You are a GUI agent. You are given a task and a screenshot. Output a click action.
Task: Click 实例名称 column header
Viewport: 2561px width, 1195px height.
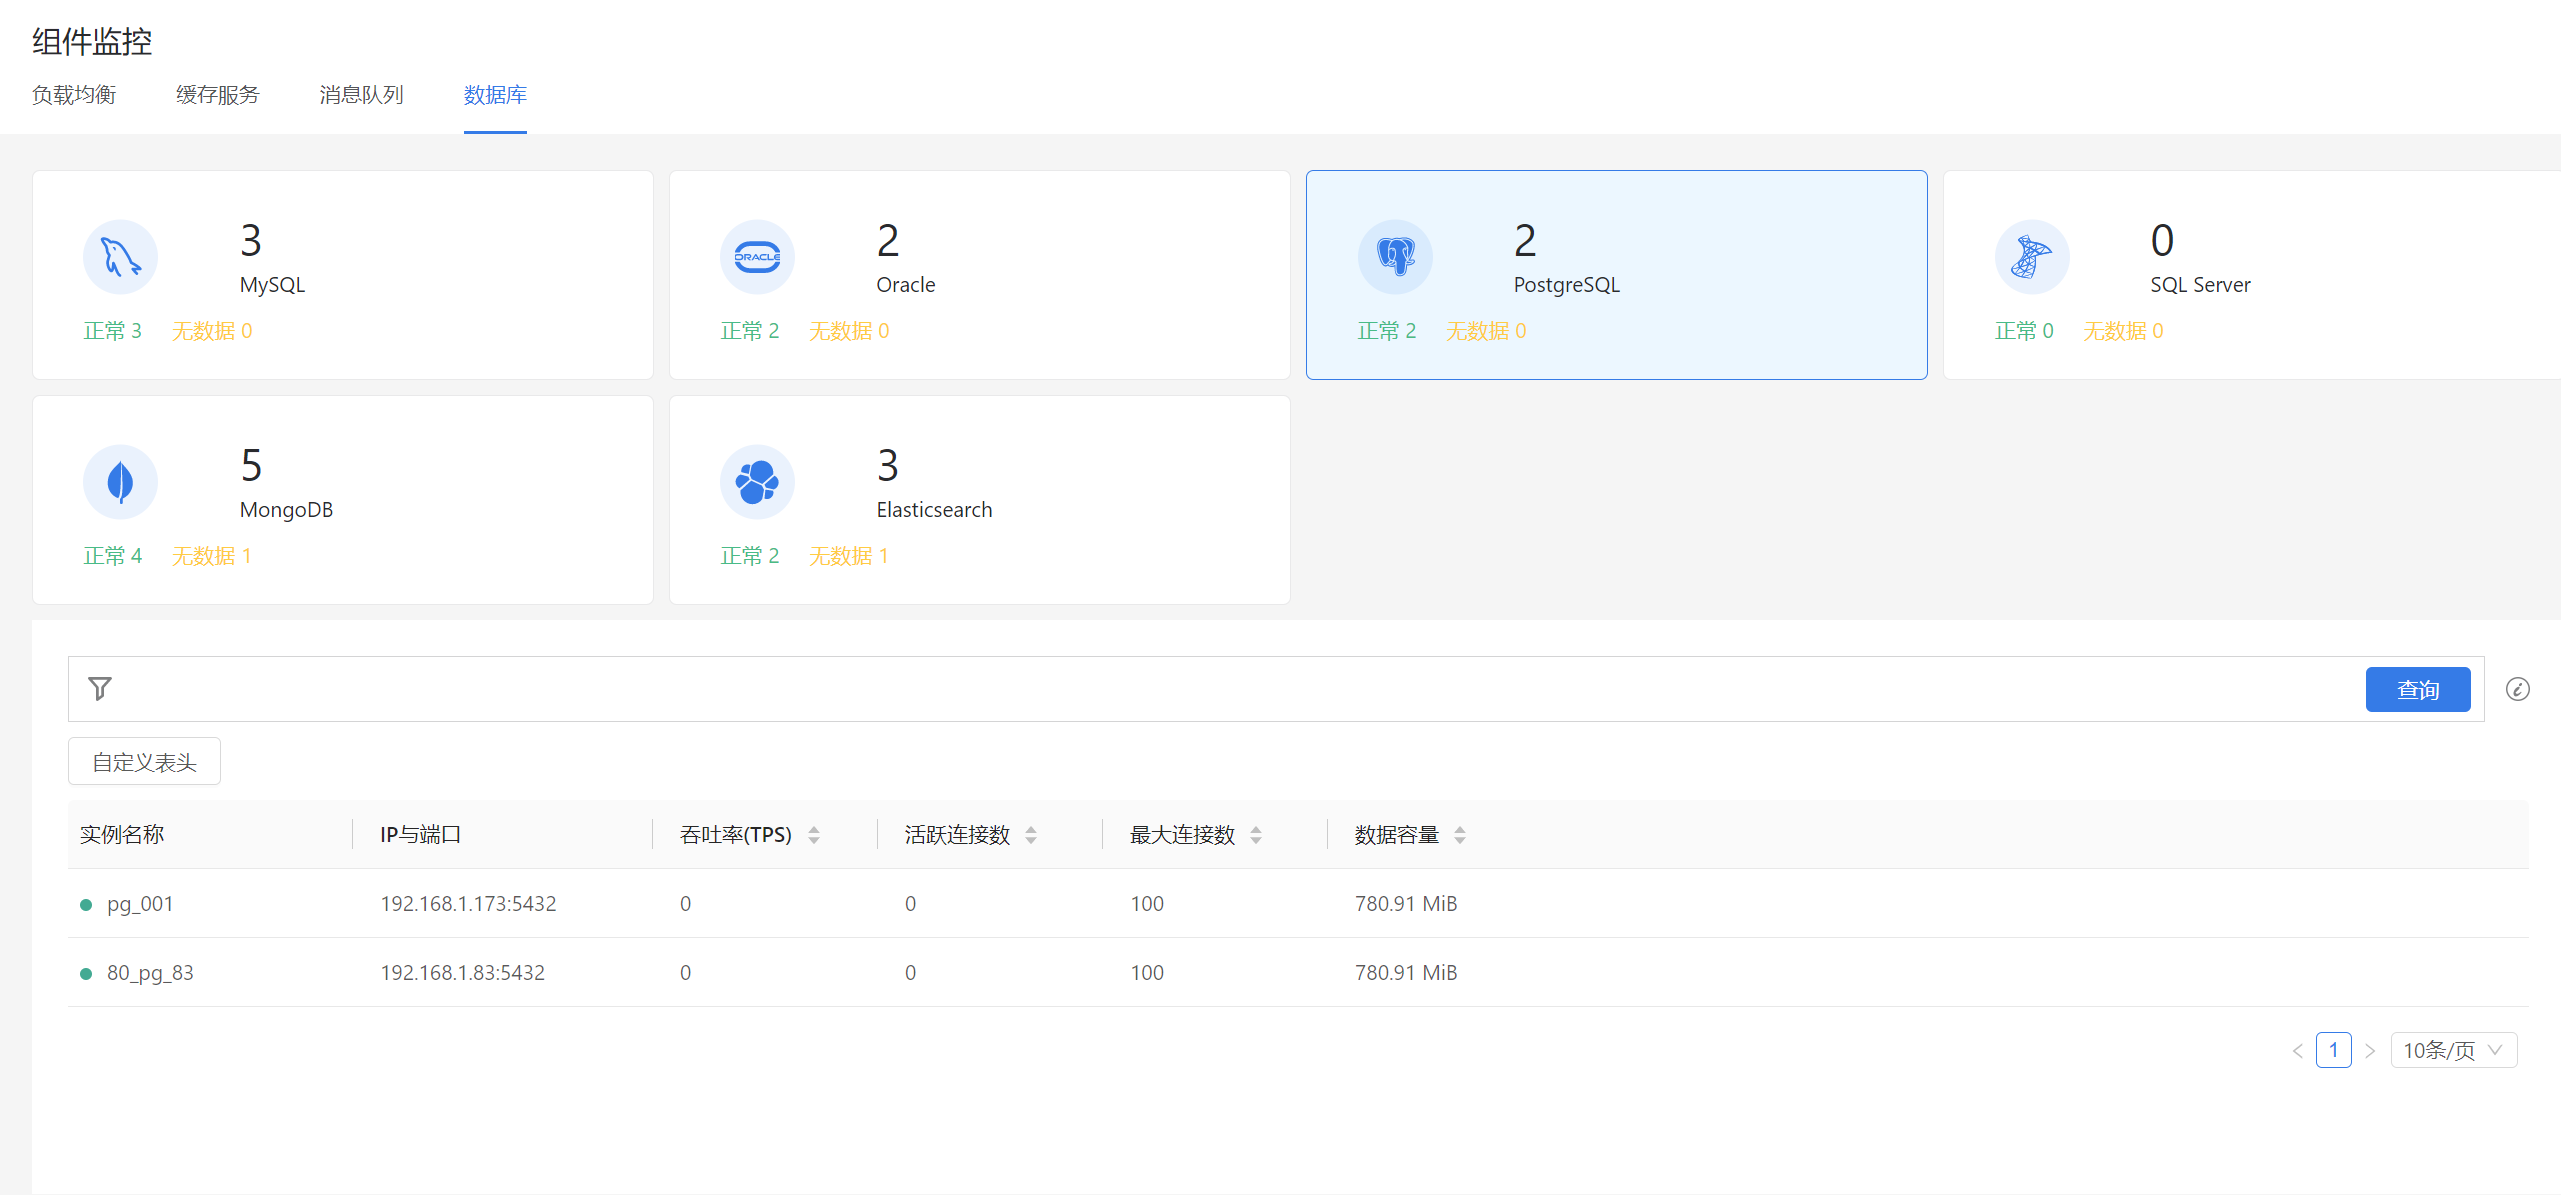[x=122, y=835]
